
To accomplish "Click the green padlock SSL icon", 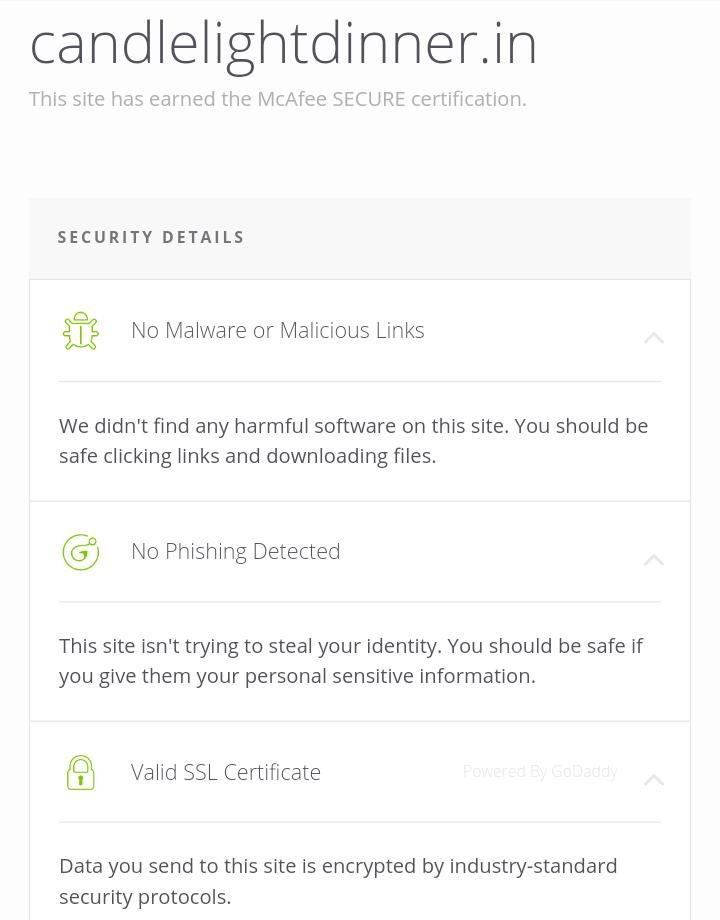I will tap(81, 773).
